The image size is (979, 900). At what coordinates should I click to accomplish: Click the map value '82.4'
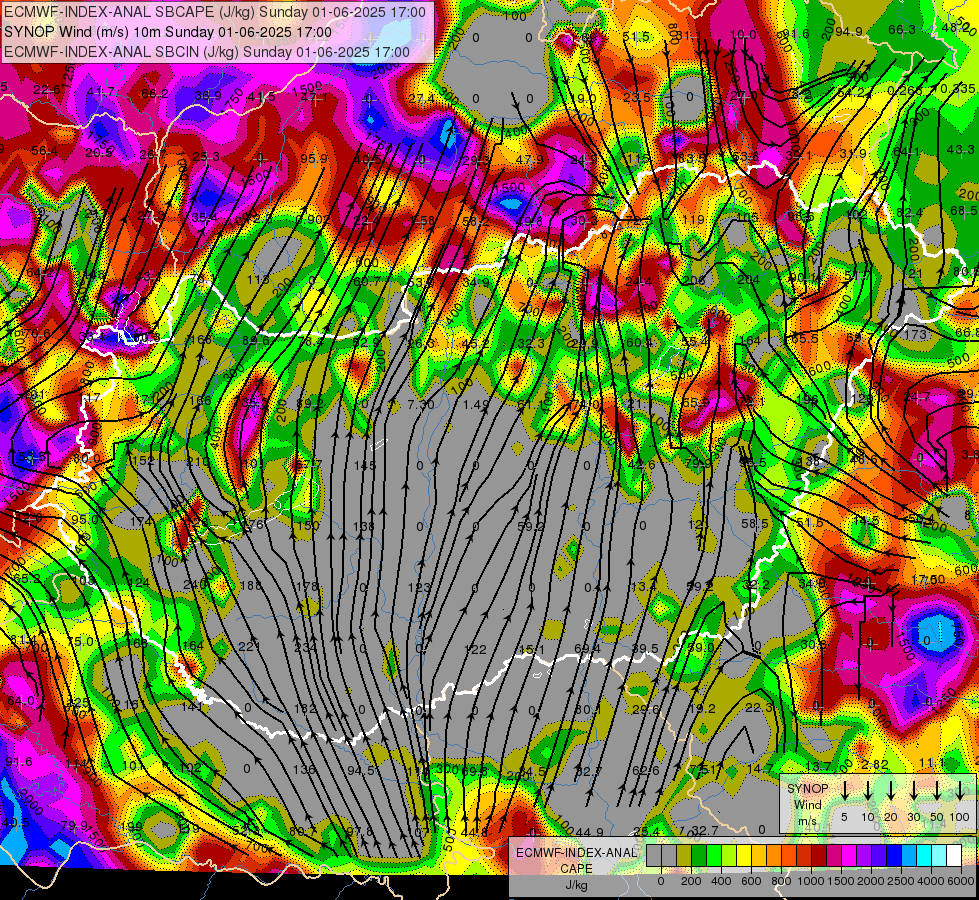pos(909,213)
